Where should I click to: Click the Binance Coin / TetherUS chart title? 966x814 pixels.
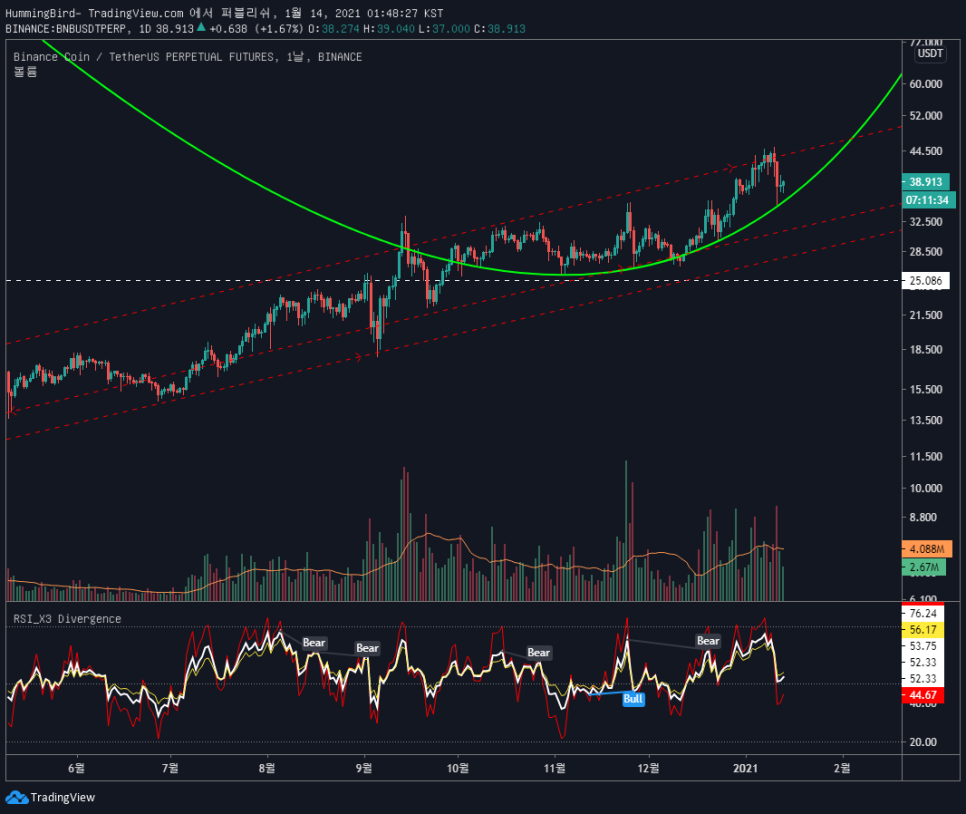tap(188, 57)
